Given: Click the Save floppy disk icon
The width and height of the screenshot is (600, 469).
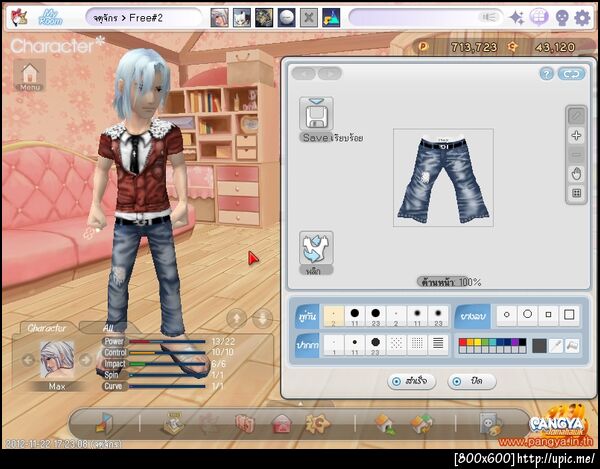Looking at the screenshot, I should [x=316, y=114].
